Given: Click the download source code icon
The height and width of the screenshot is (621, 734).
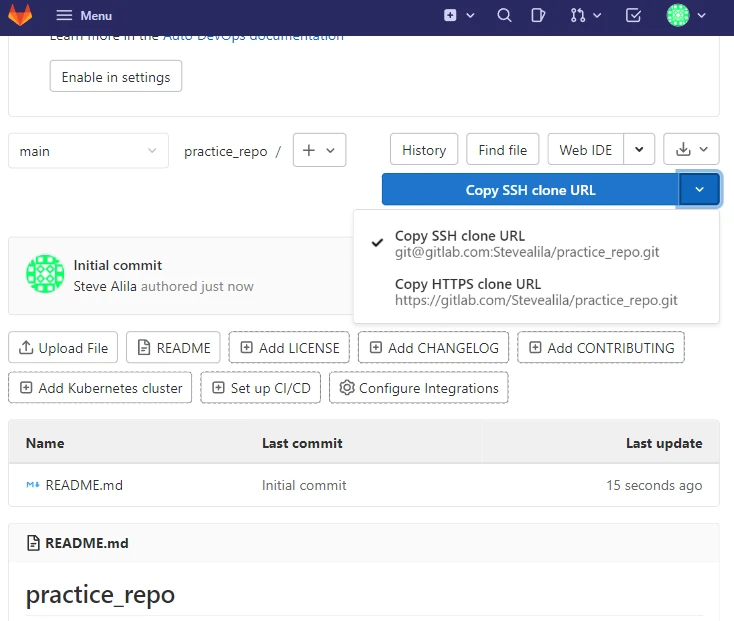Looking at the screenshot, I should 691,150.
